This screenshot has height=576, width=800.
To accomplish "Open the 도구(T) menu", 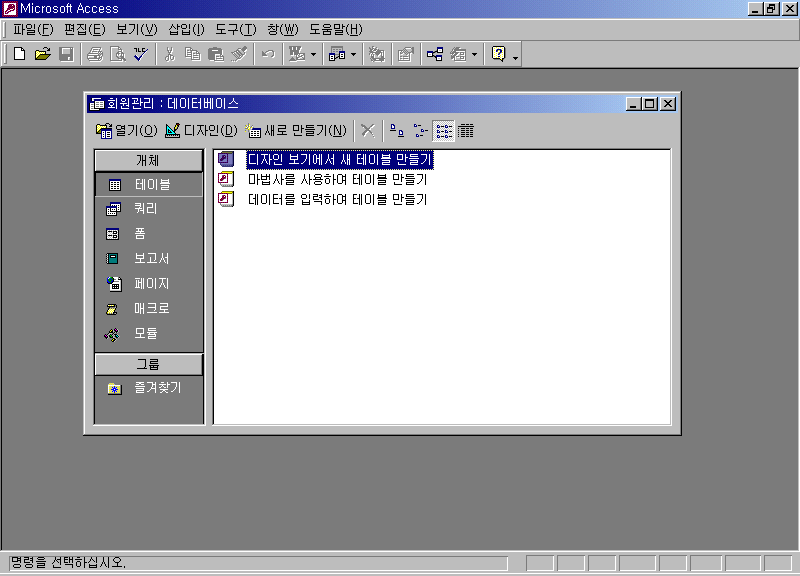I will (236, 30).
